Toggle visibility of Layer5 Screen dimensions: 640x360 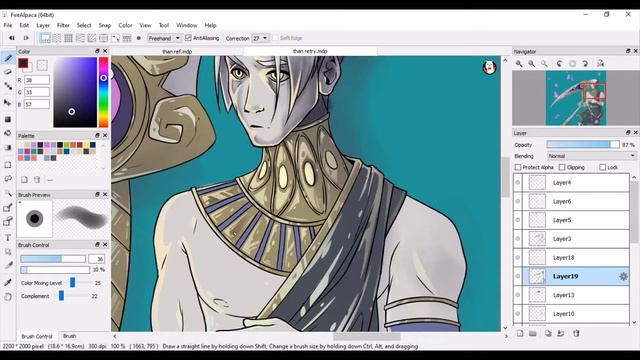coord(518,220)
